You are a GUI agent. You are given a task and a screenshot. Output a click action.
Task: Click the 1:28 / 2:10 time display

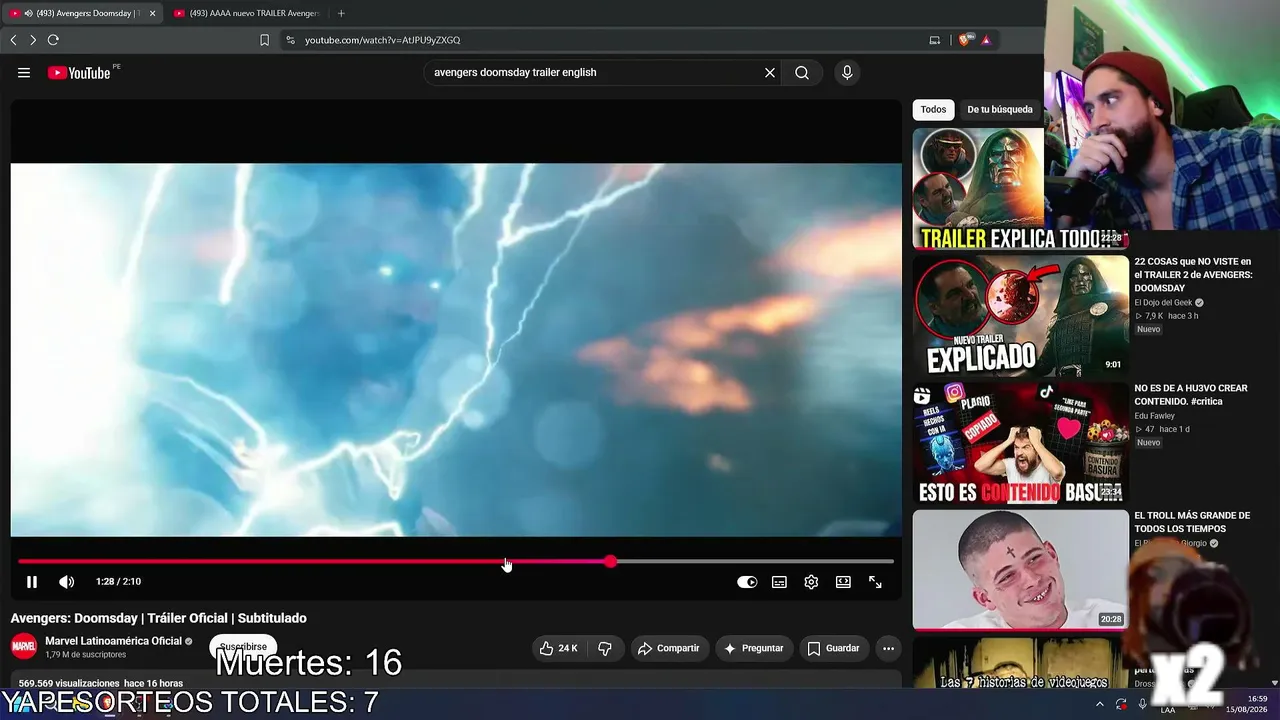coord(118,582)
